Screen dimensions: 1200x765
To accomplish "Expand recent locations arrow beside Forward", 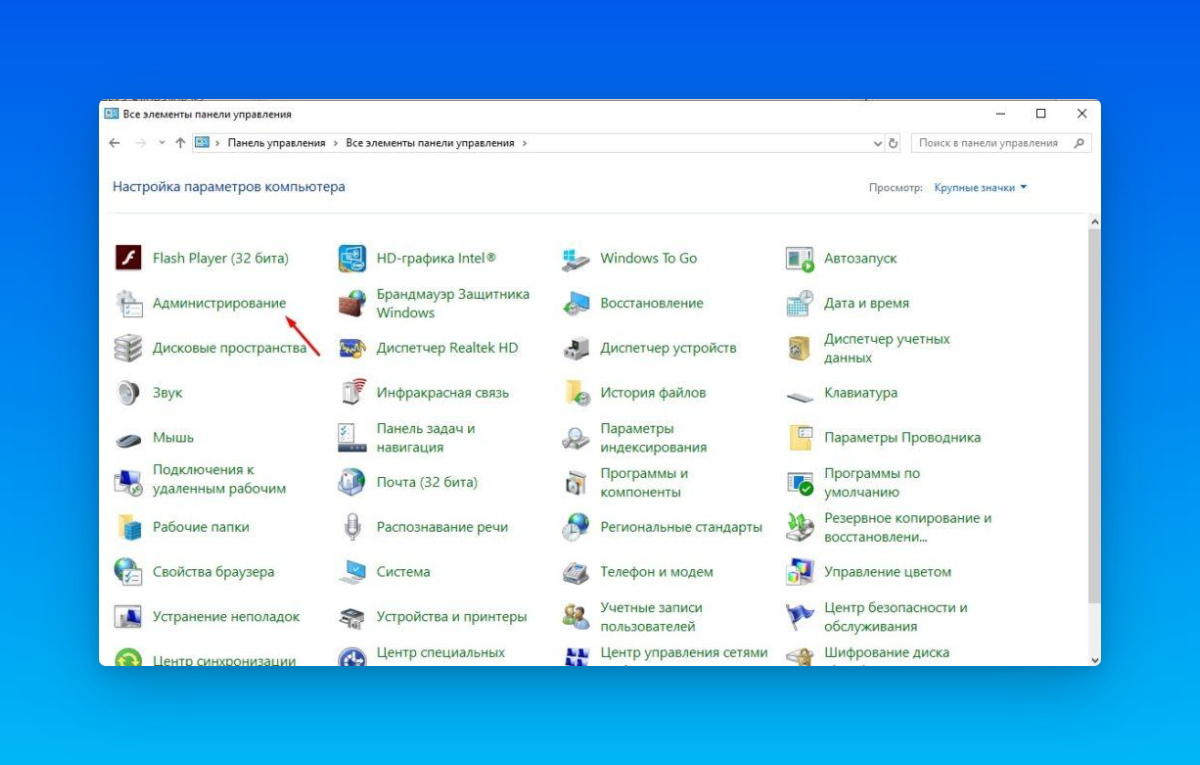I will (162, 143).
